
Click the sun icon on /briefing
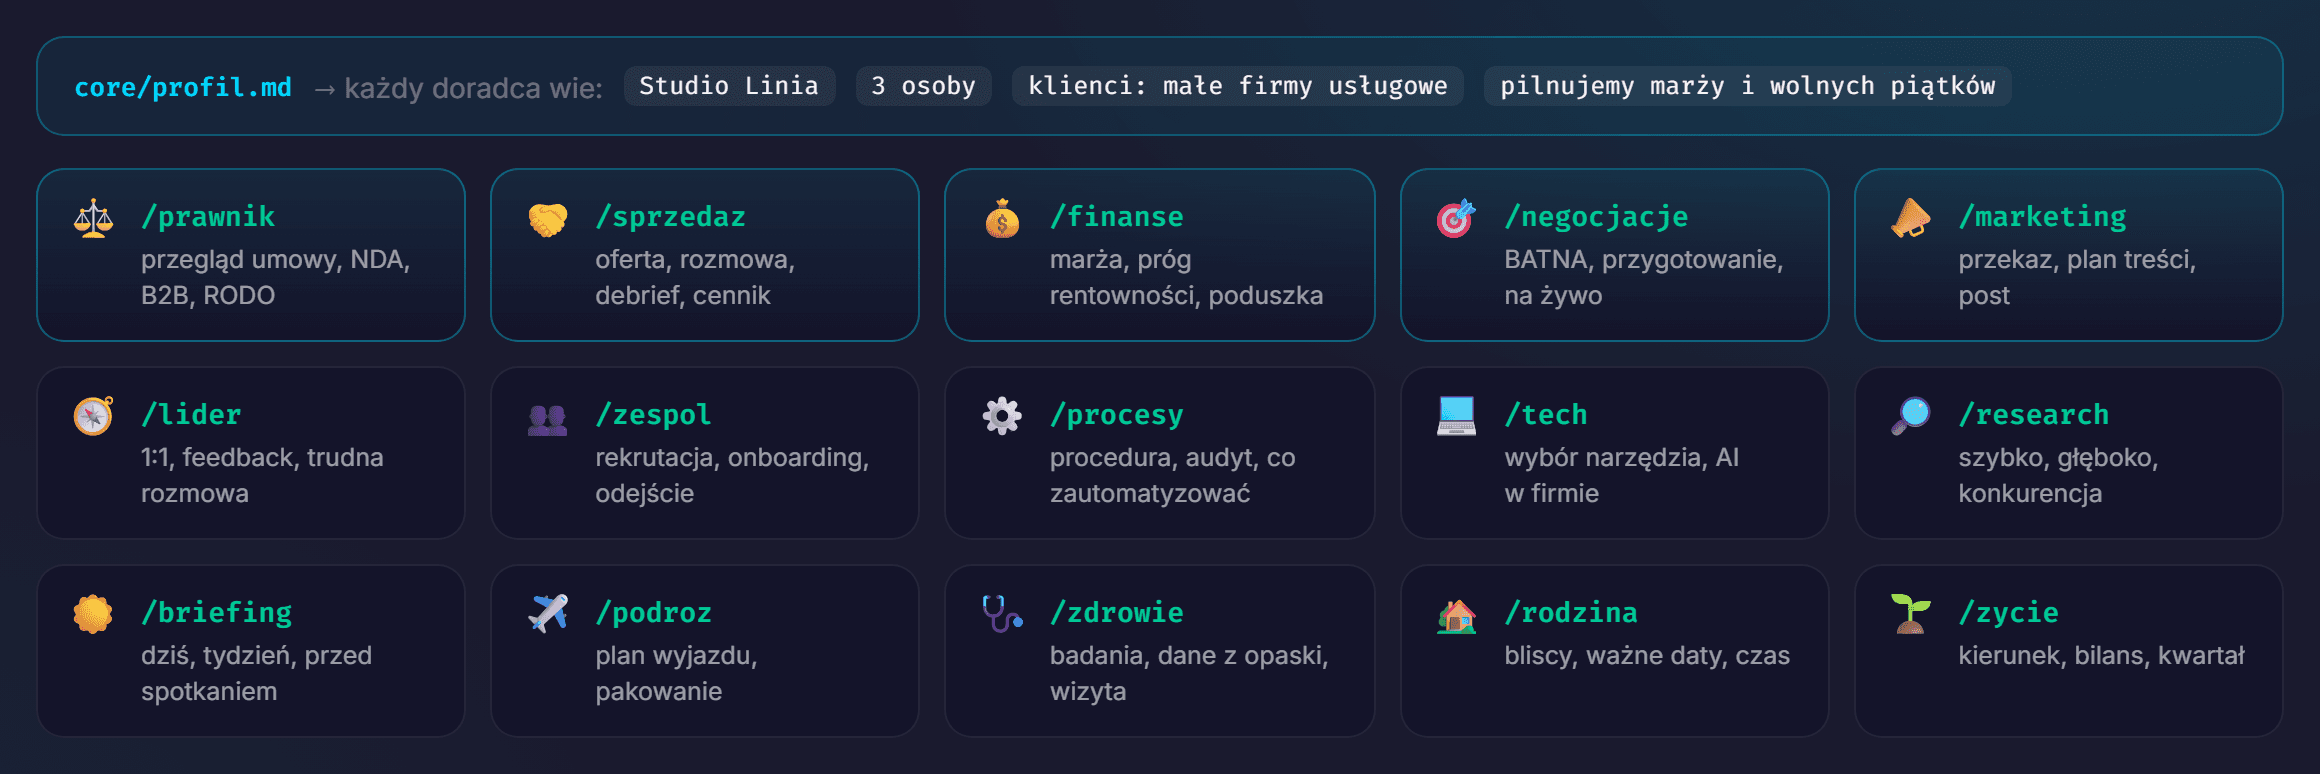point(93,614)
